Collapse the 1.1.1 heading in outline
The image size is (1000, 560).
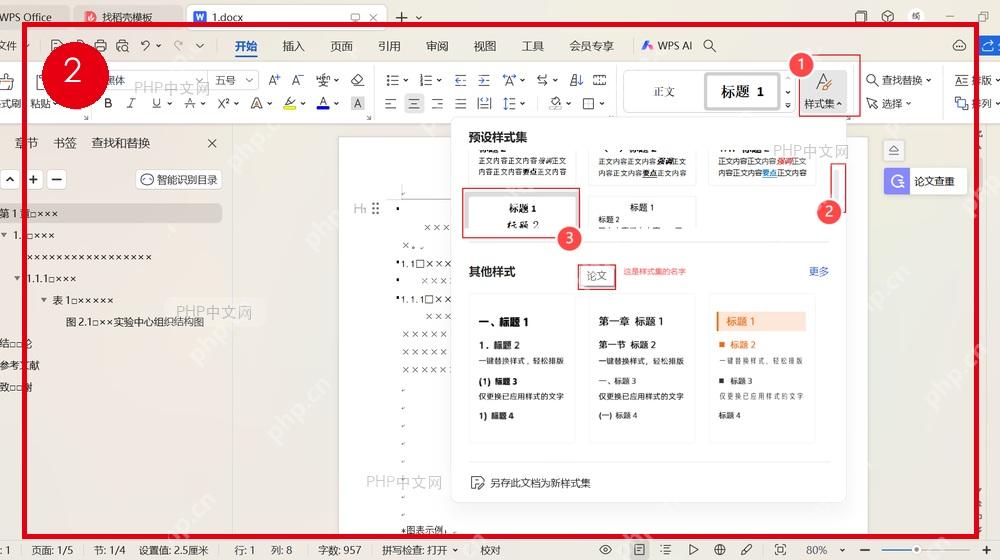[17, 278]
